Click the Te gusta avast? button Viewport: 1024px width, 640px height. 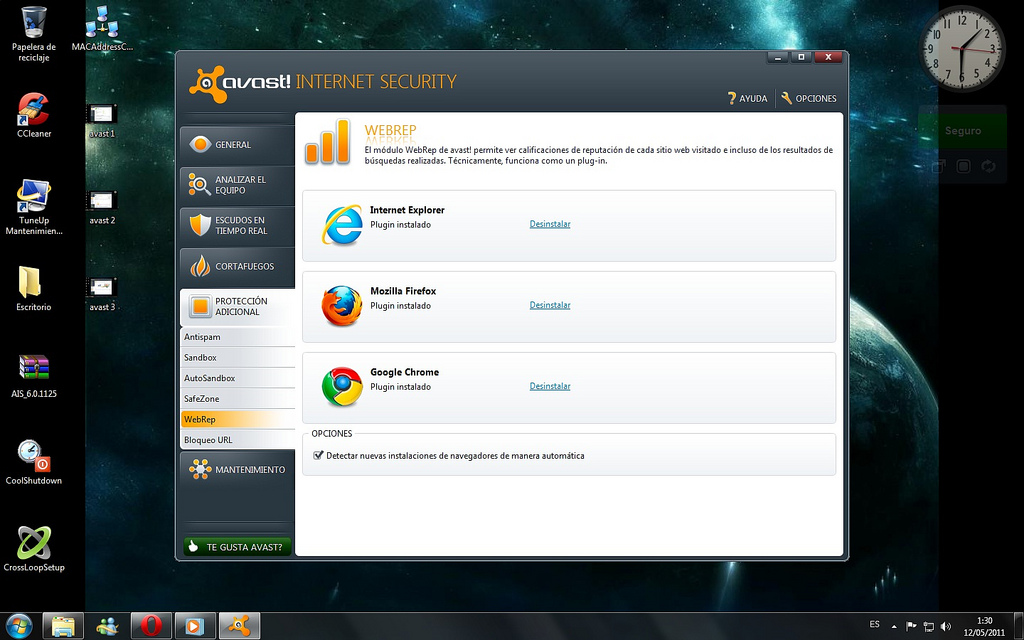(x=238, y=547)
